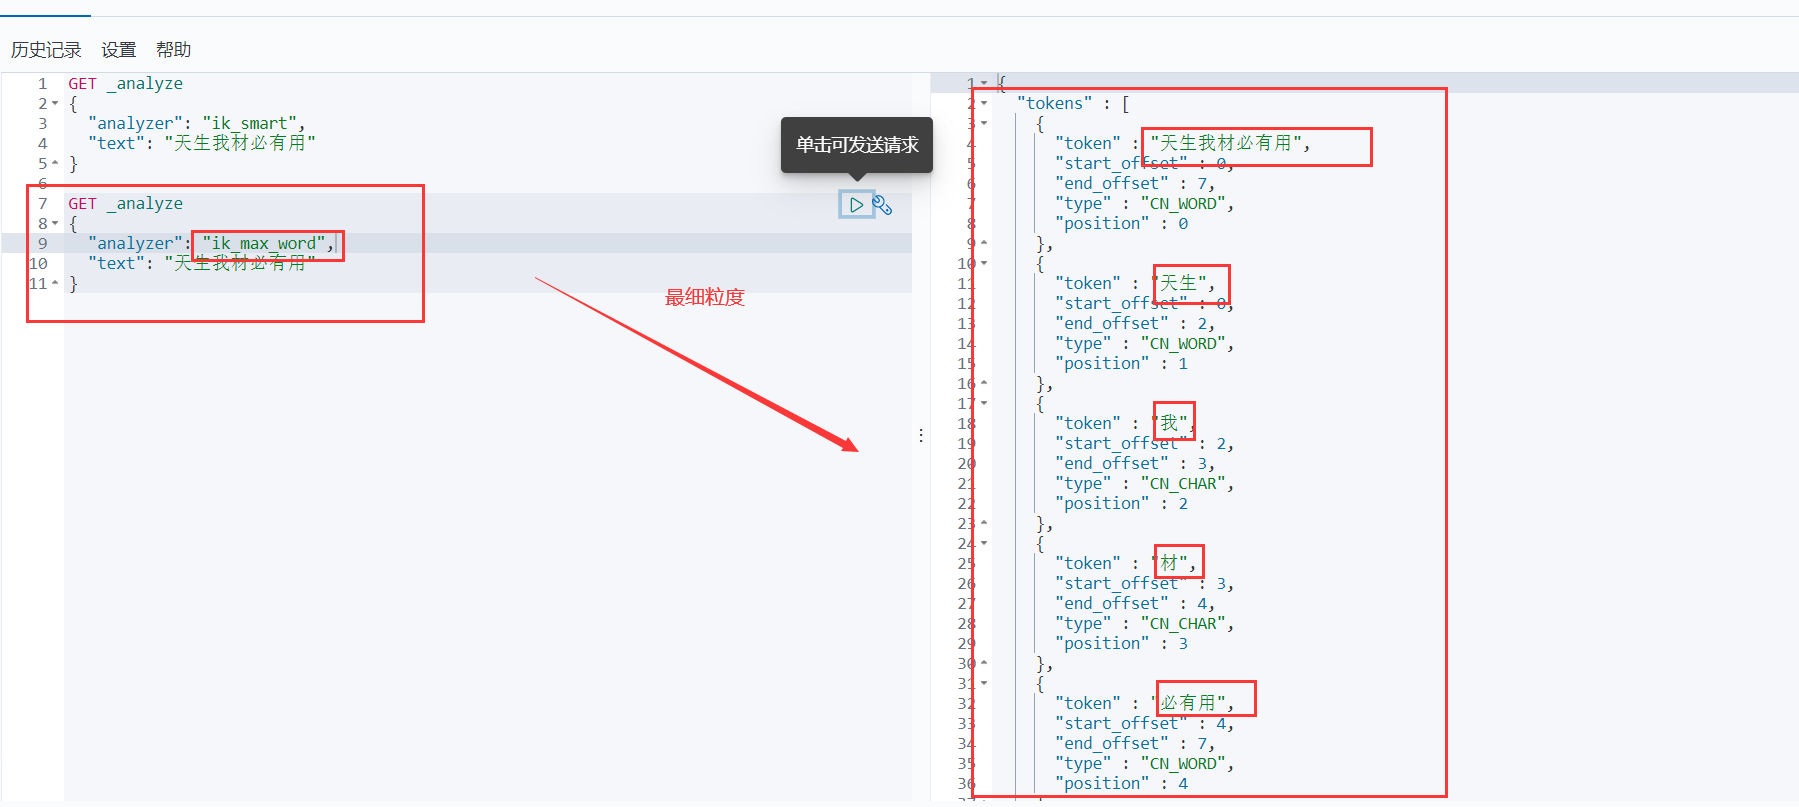Click token value "必有用" in output
This screenshot has width=1799, height=807.
(x=1188, y=704)
